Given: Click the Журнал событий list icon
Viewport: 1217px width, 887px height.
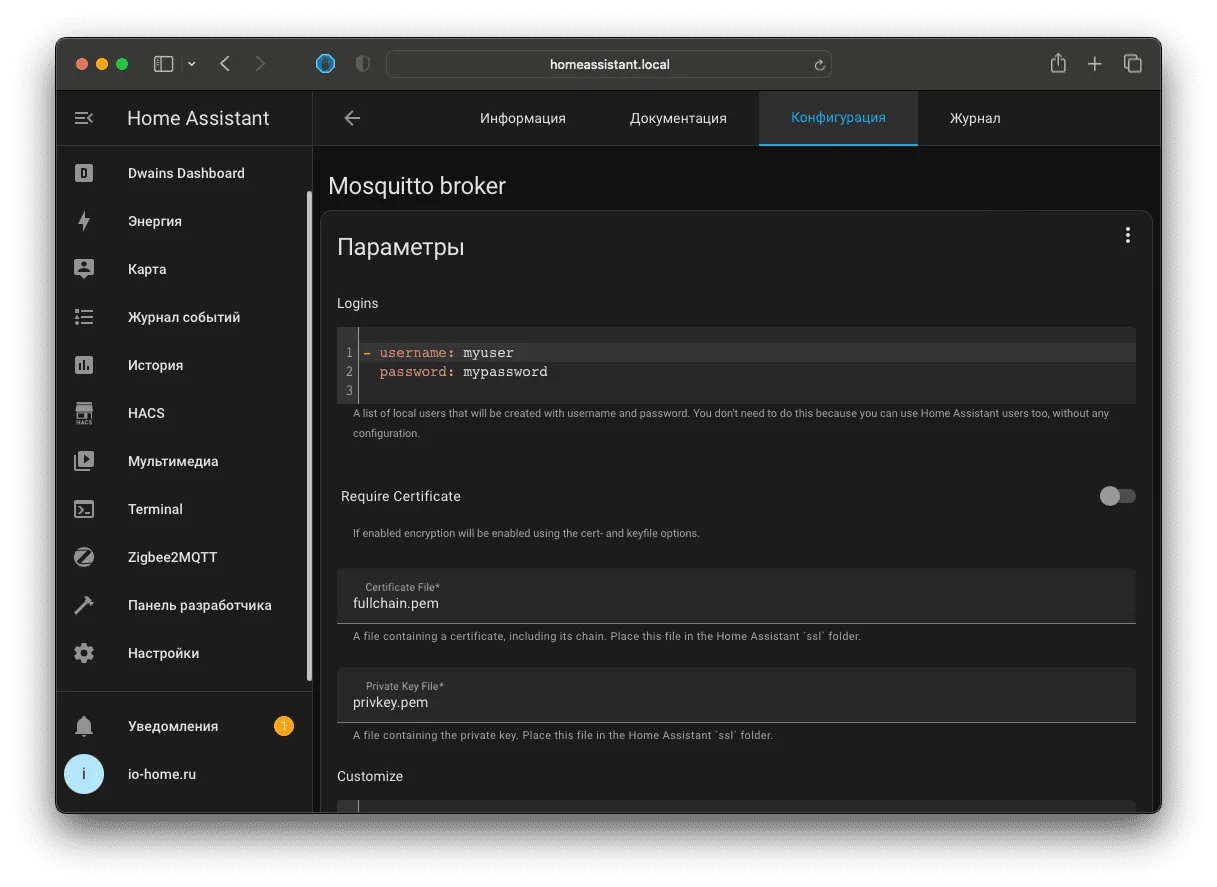Looking at the screenshot, I should 84,317.
